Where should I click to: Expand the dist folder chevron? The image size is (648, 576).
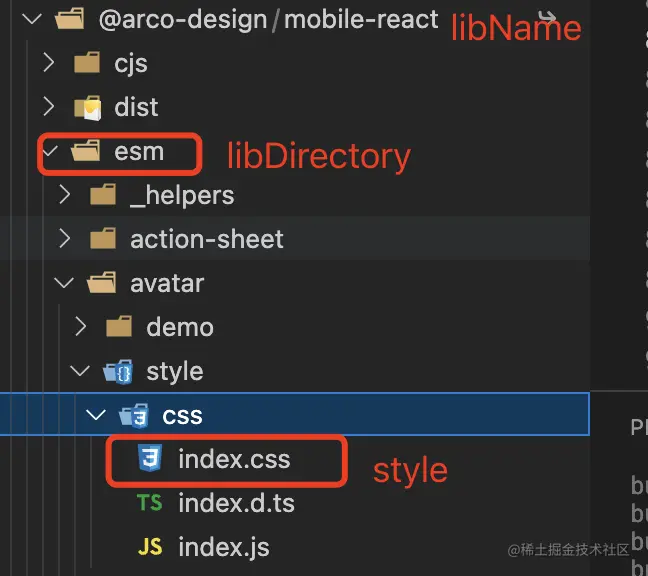point(48,107)
